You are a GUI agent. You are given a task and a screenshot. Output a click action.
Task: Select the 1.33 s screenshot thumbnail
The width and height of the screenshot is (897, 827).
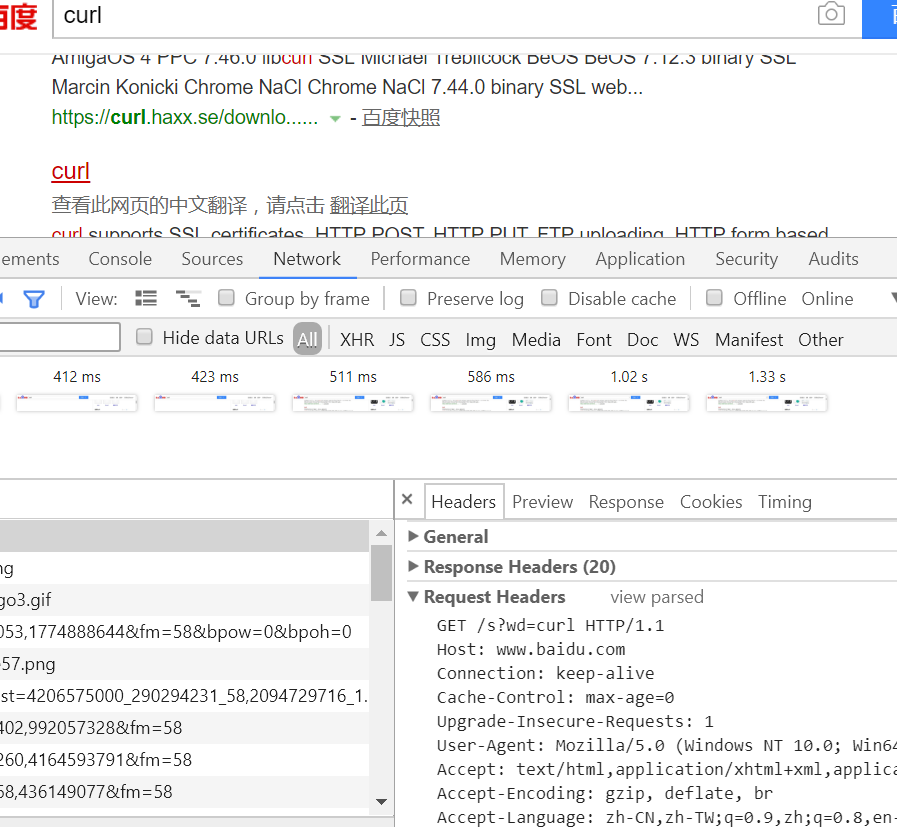pyautogui.click(x=767, y=403)
